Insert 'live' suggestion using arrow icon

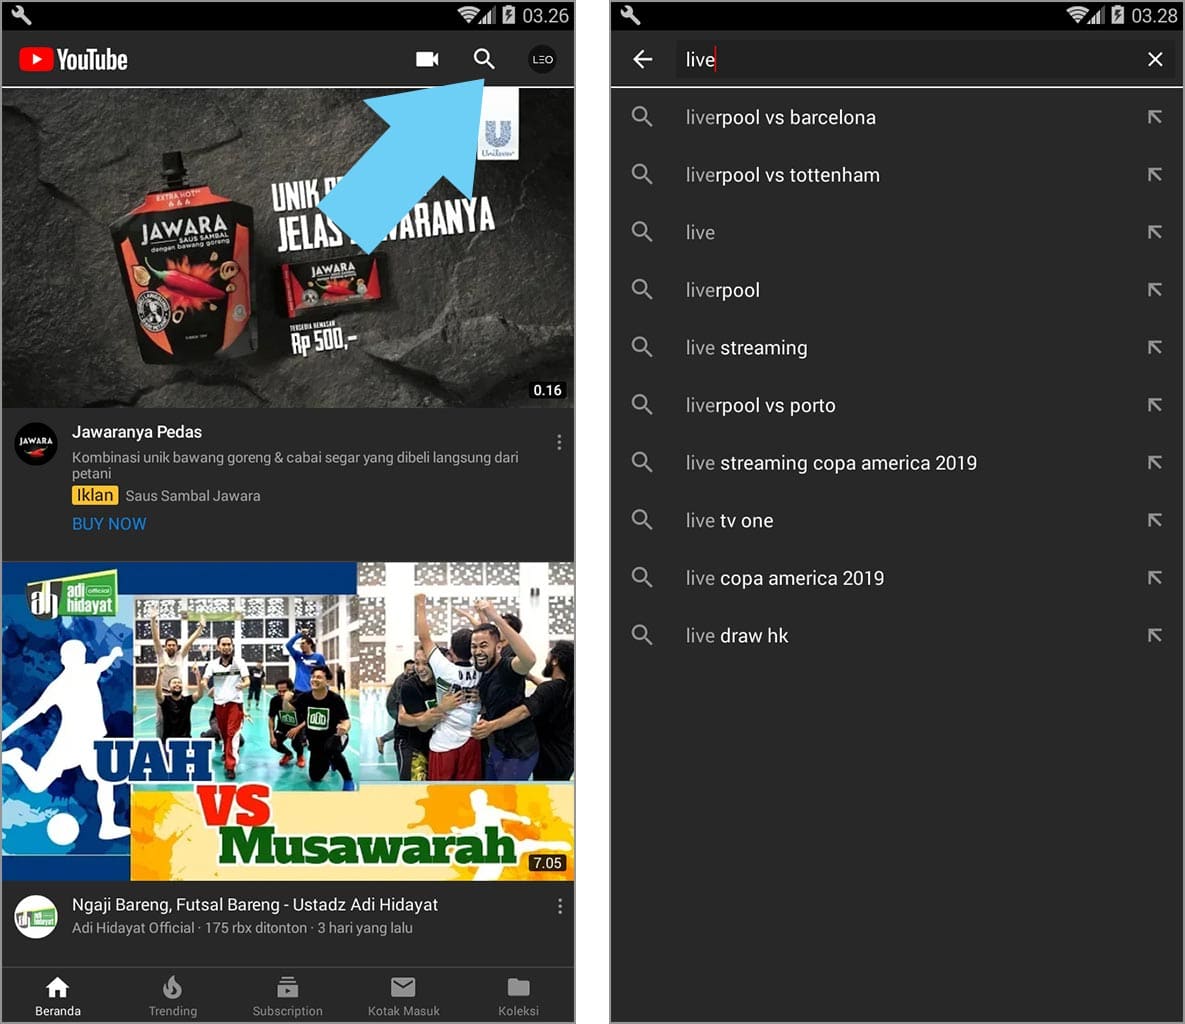[1154, 232]
